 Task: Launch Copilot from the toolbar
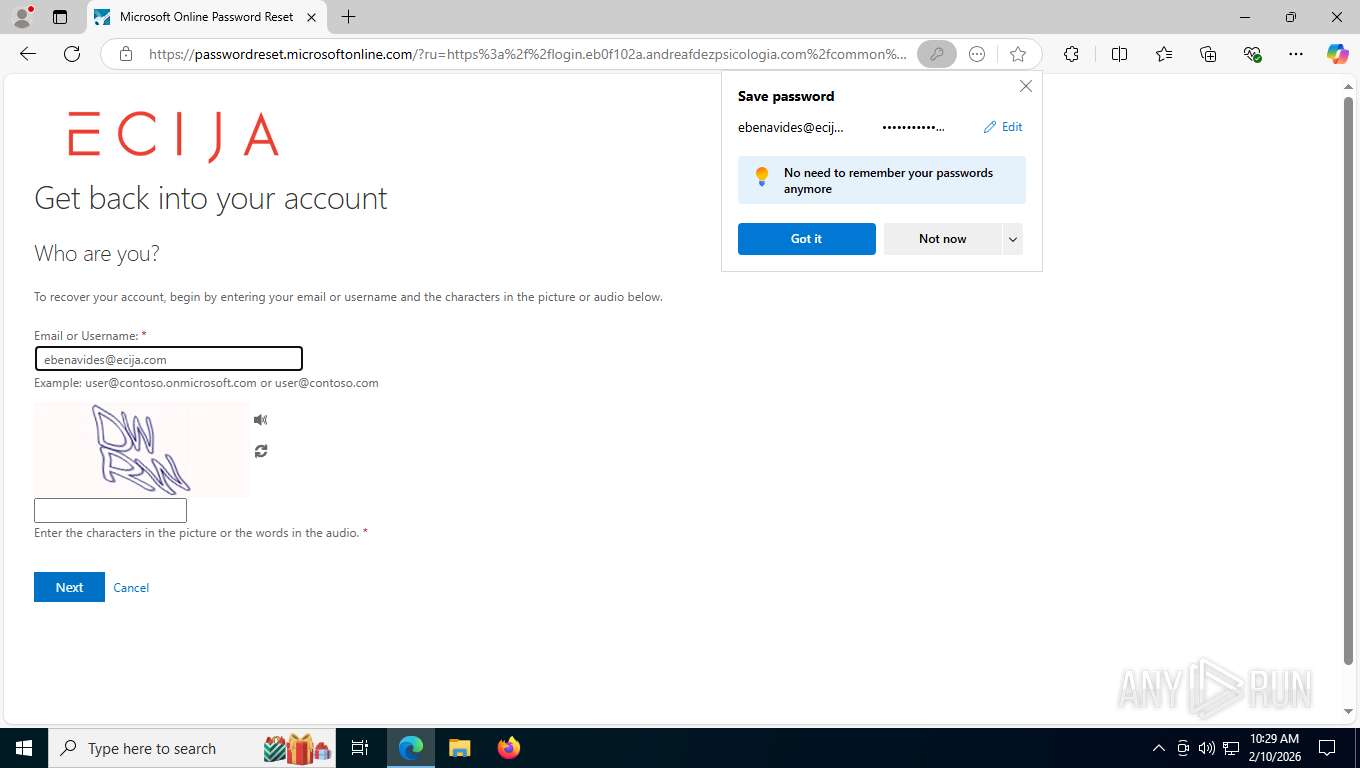click(x=1337, y=54)
